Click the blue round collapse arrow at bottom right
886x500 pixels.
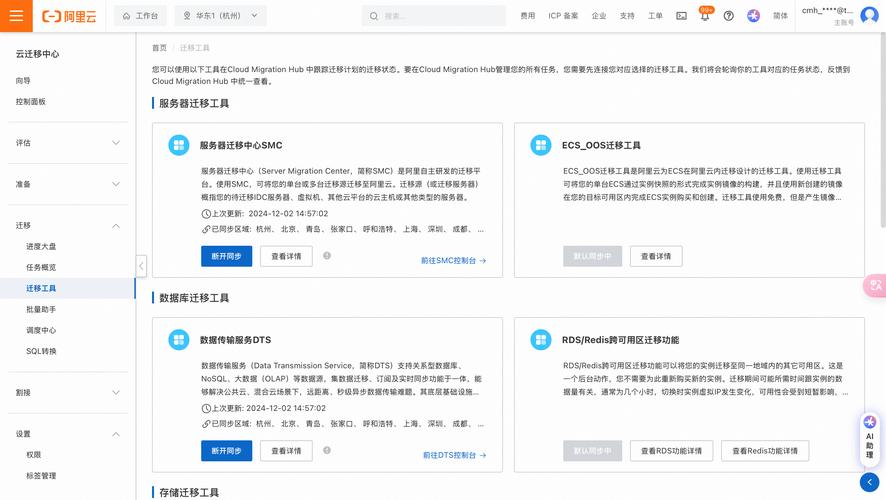point(869,482)
